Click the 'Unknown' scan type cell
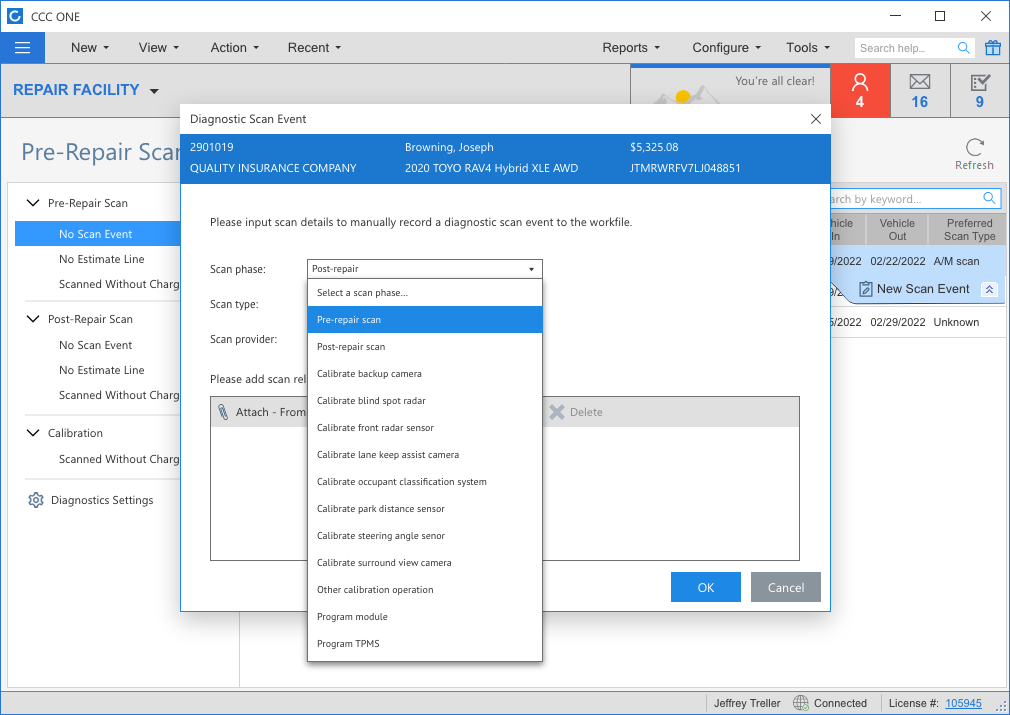The image size is (1010, 715). tap(956, 322)
